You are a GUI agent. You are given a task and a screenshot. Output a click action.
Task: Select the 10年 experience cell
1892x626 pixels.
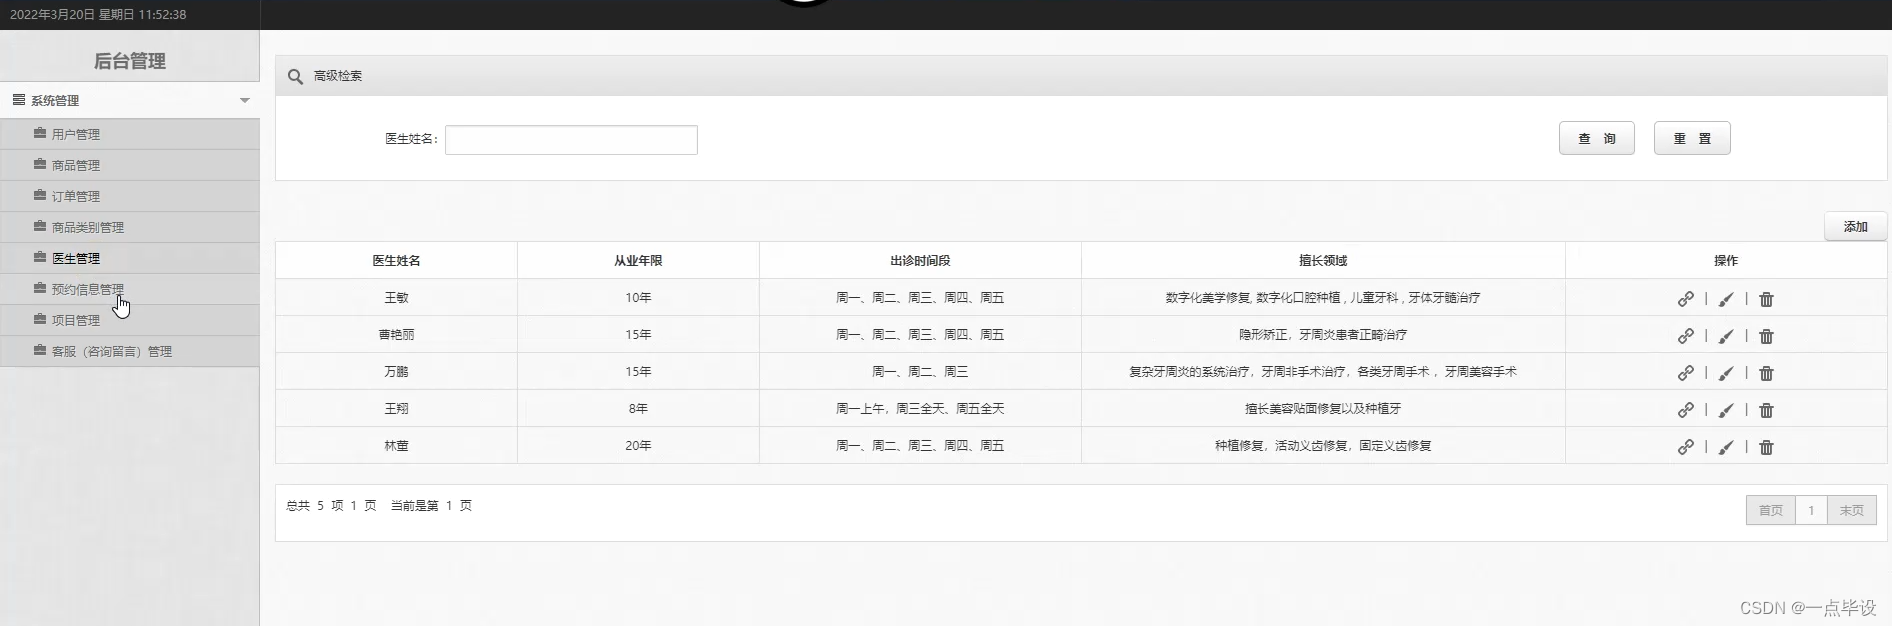(638, 298)
